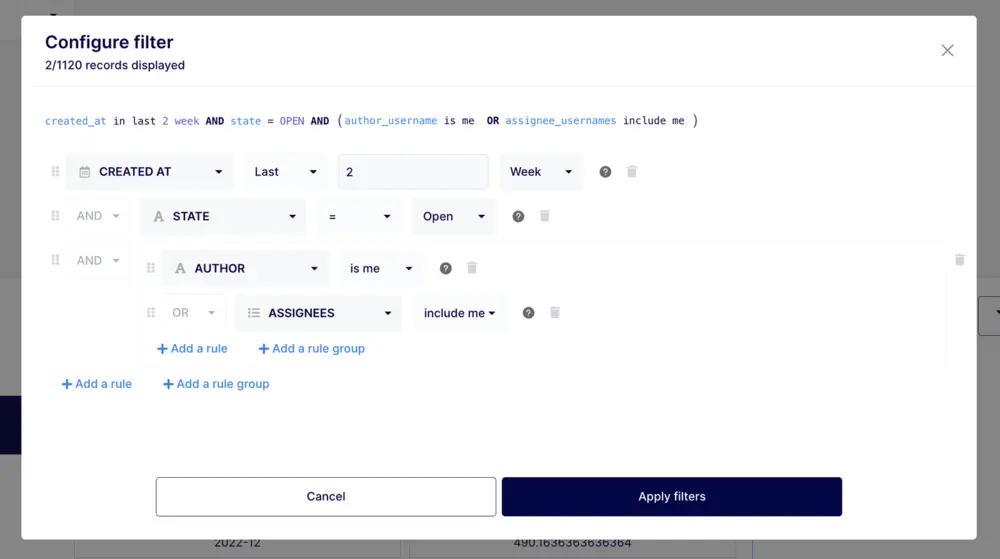Delete the State rule
Screen dimensions: 1000x559
tap(544, 216)
